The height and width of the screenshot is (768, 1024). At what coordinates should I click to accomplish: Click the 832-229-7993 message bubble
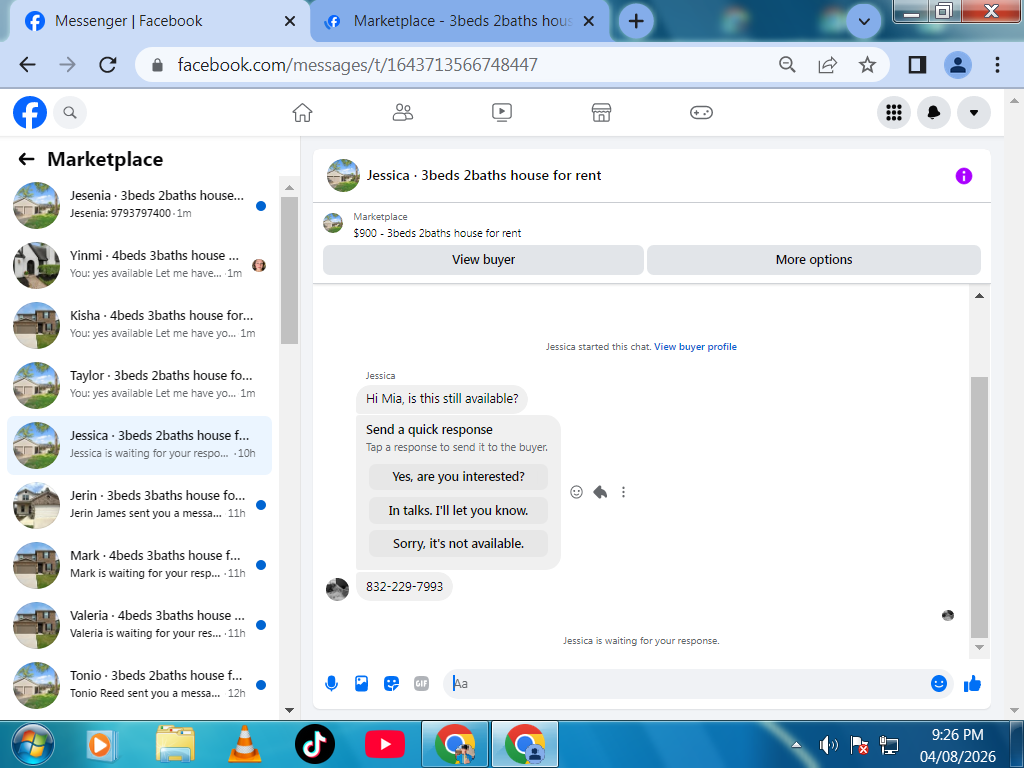404,586
